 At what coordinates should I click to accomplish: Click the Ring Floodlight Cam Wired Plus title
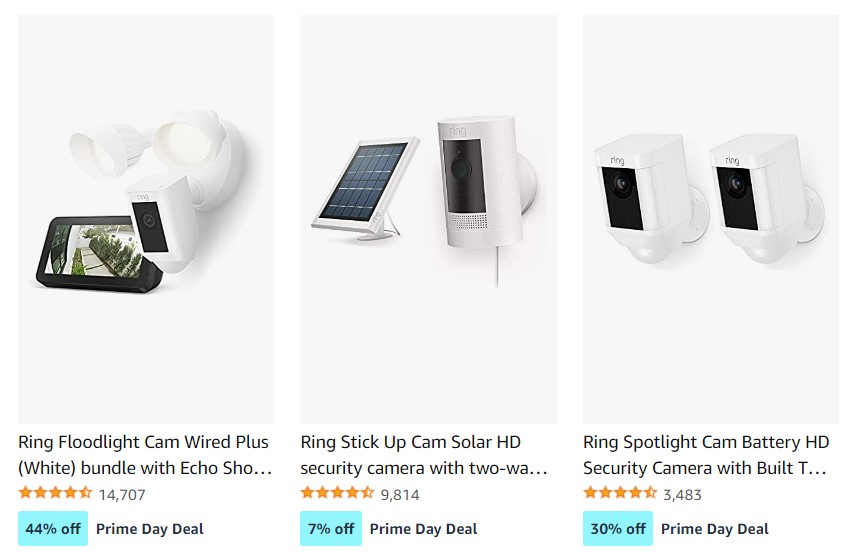point(145,455)
